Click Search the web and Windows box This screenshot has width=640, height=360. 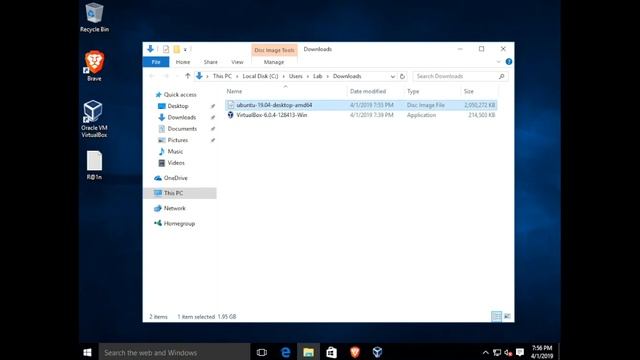click(174, 352)
